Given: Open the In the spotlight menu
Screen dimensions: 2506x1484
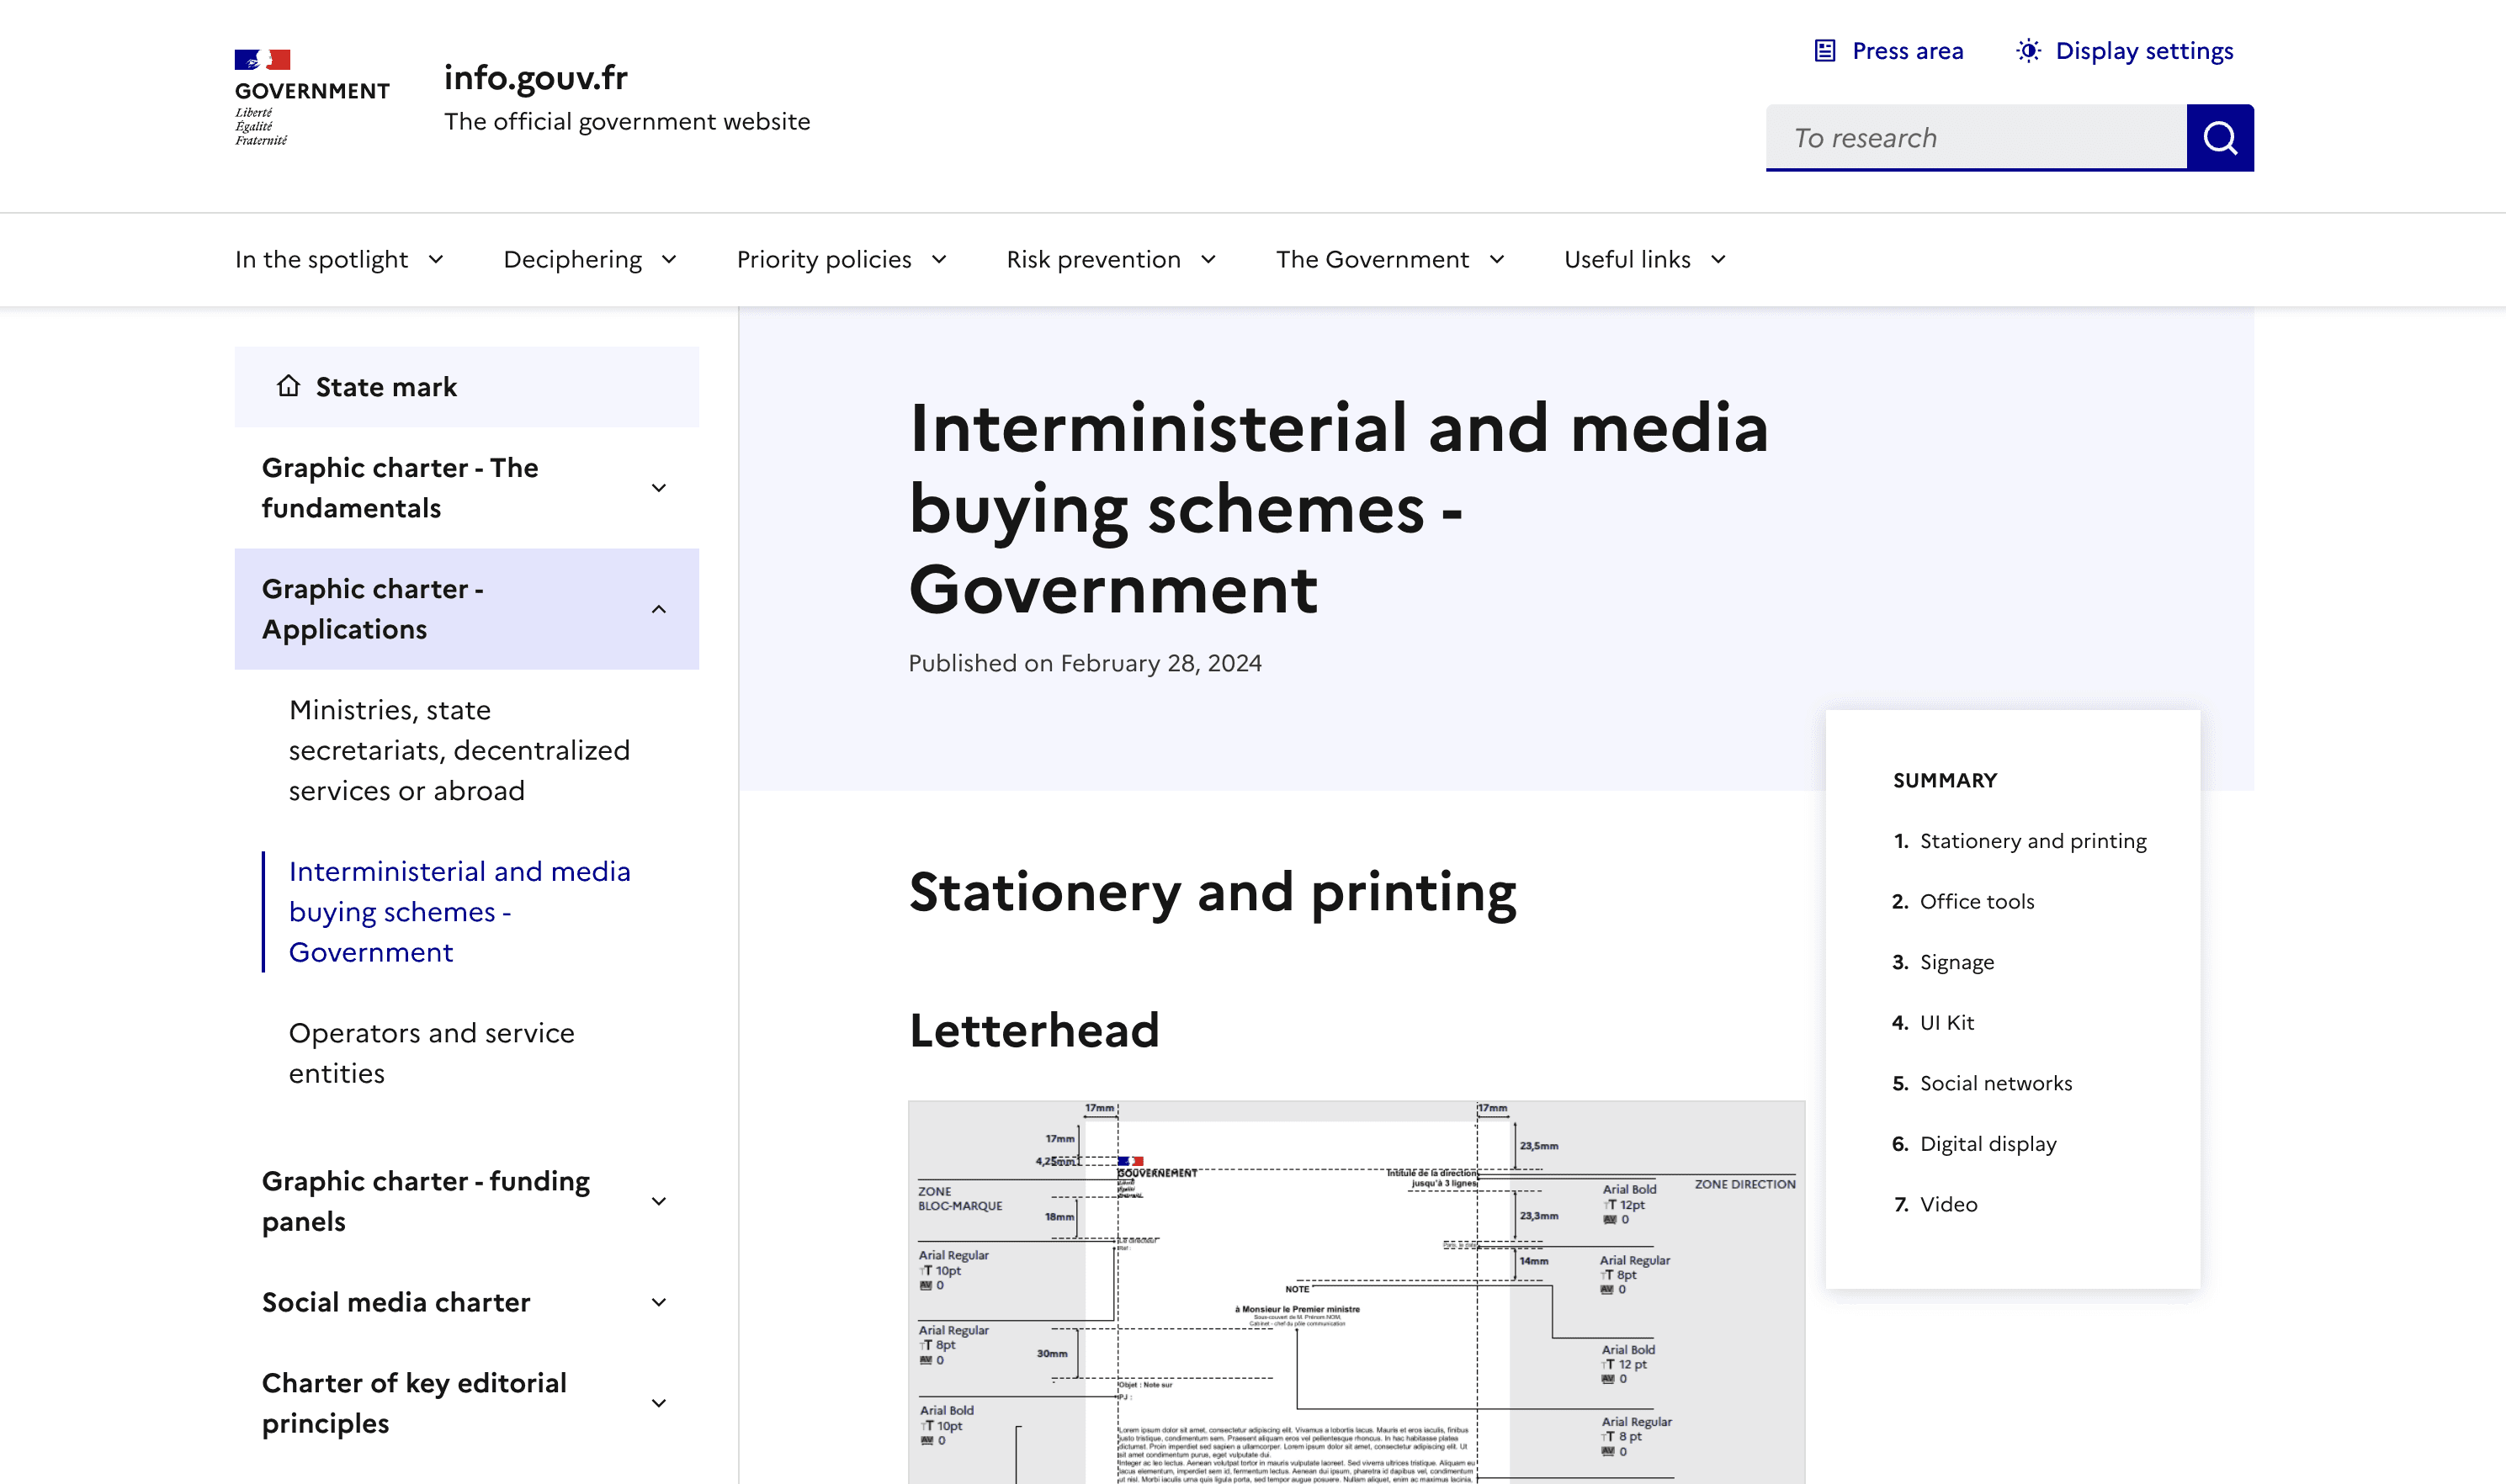Looking at the screenshot, I should click(x=339, y=260).
